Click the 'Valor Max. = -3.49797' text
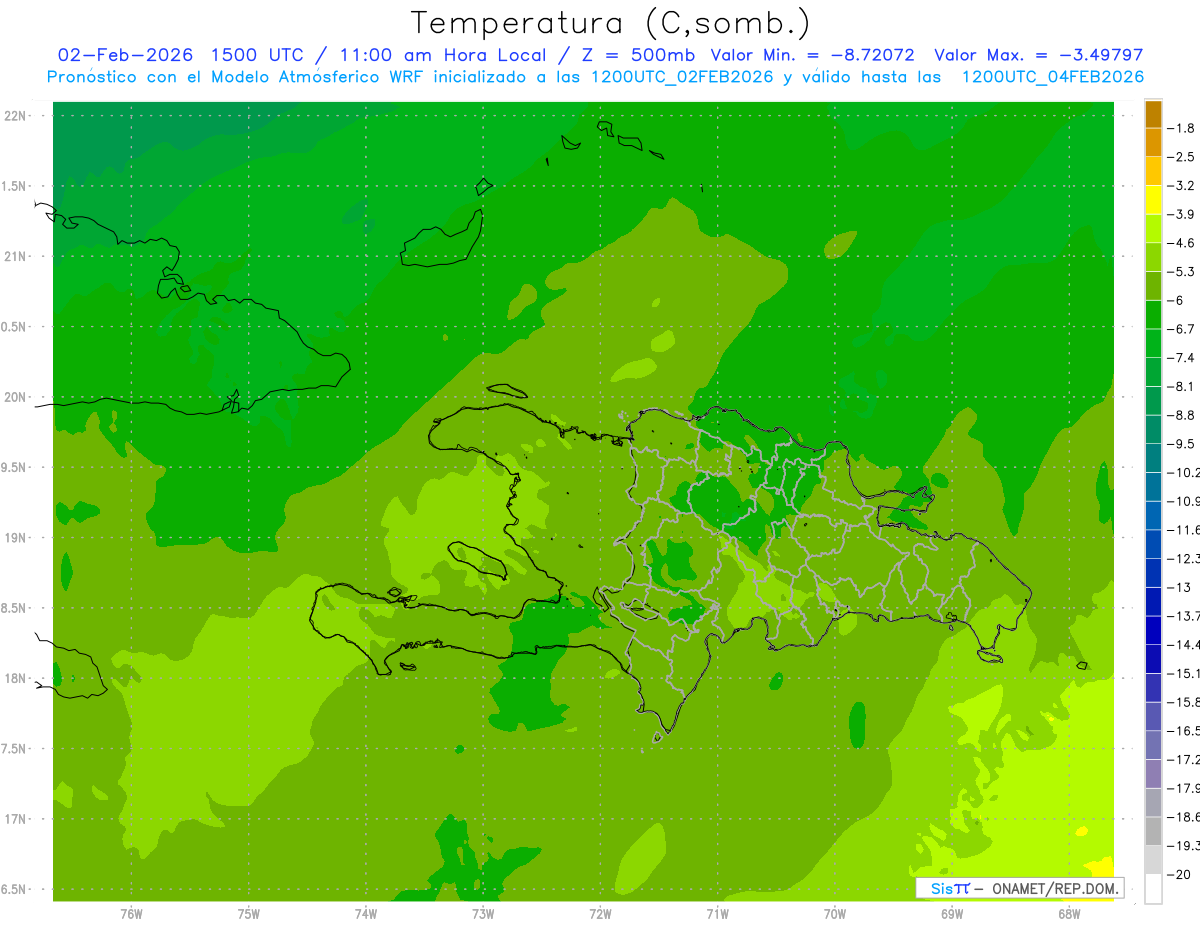Viewport: 1200px width, 927px height. (x=1039, y=55)
